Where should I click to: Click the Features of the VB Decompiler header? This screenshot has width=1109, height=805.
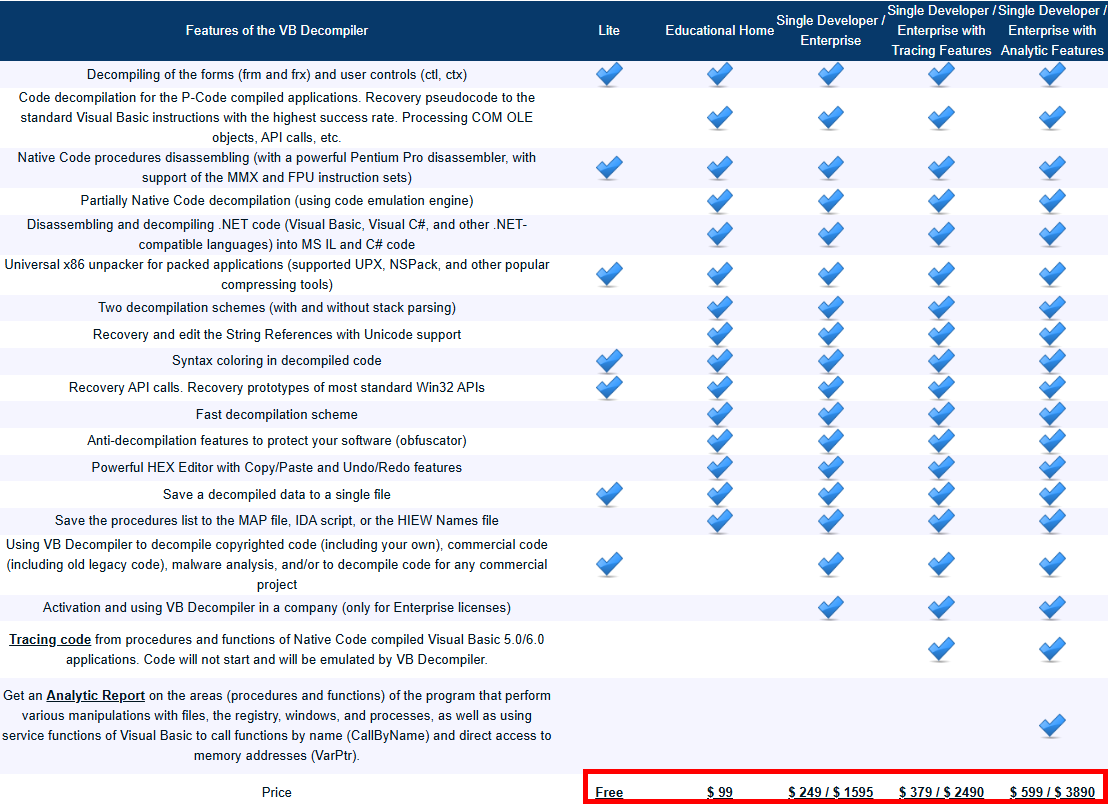[277, 30]
